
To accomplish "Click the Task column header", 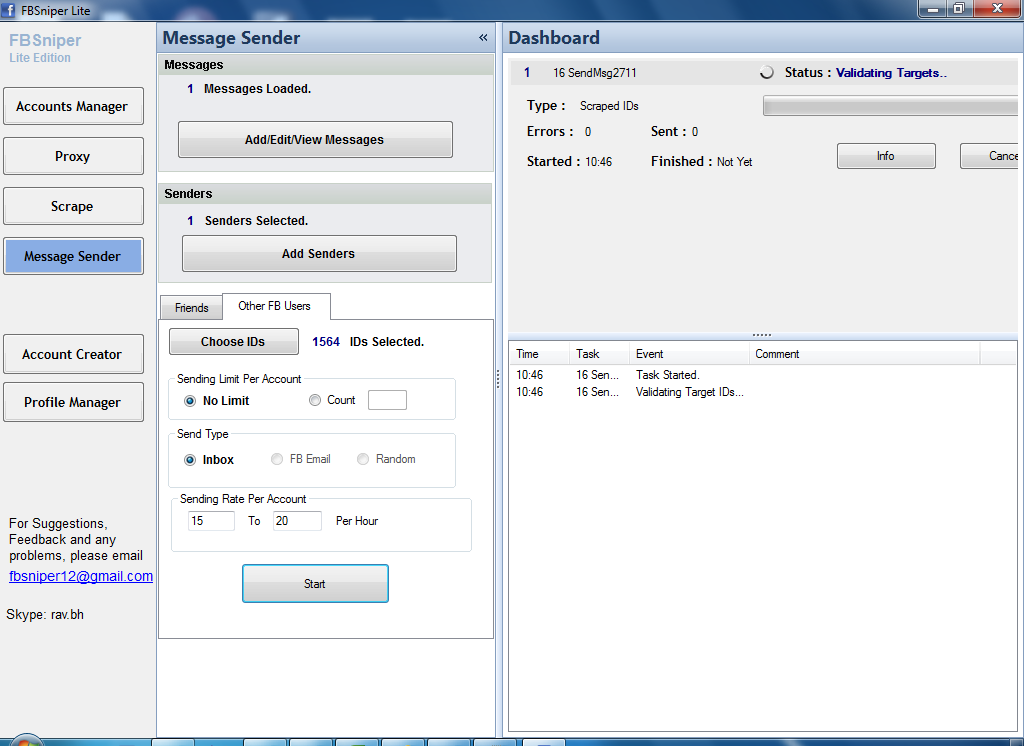I will pyautogui.click(x=599, y=353).
